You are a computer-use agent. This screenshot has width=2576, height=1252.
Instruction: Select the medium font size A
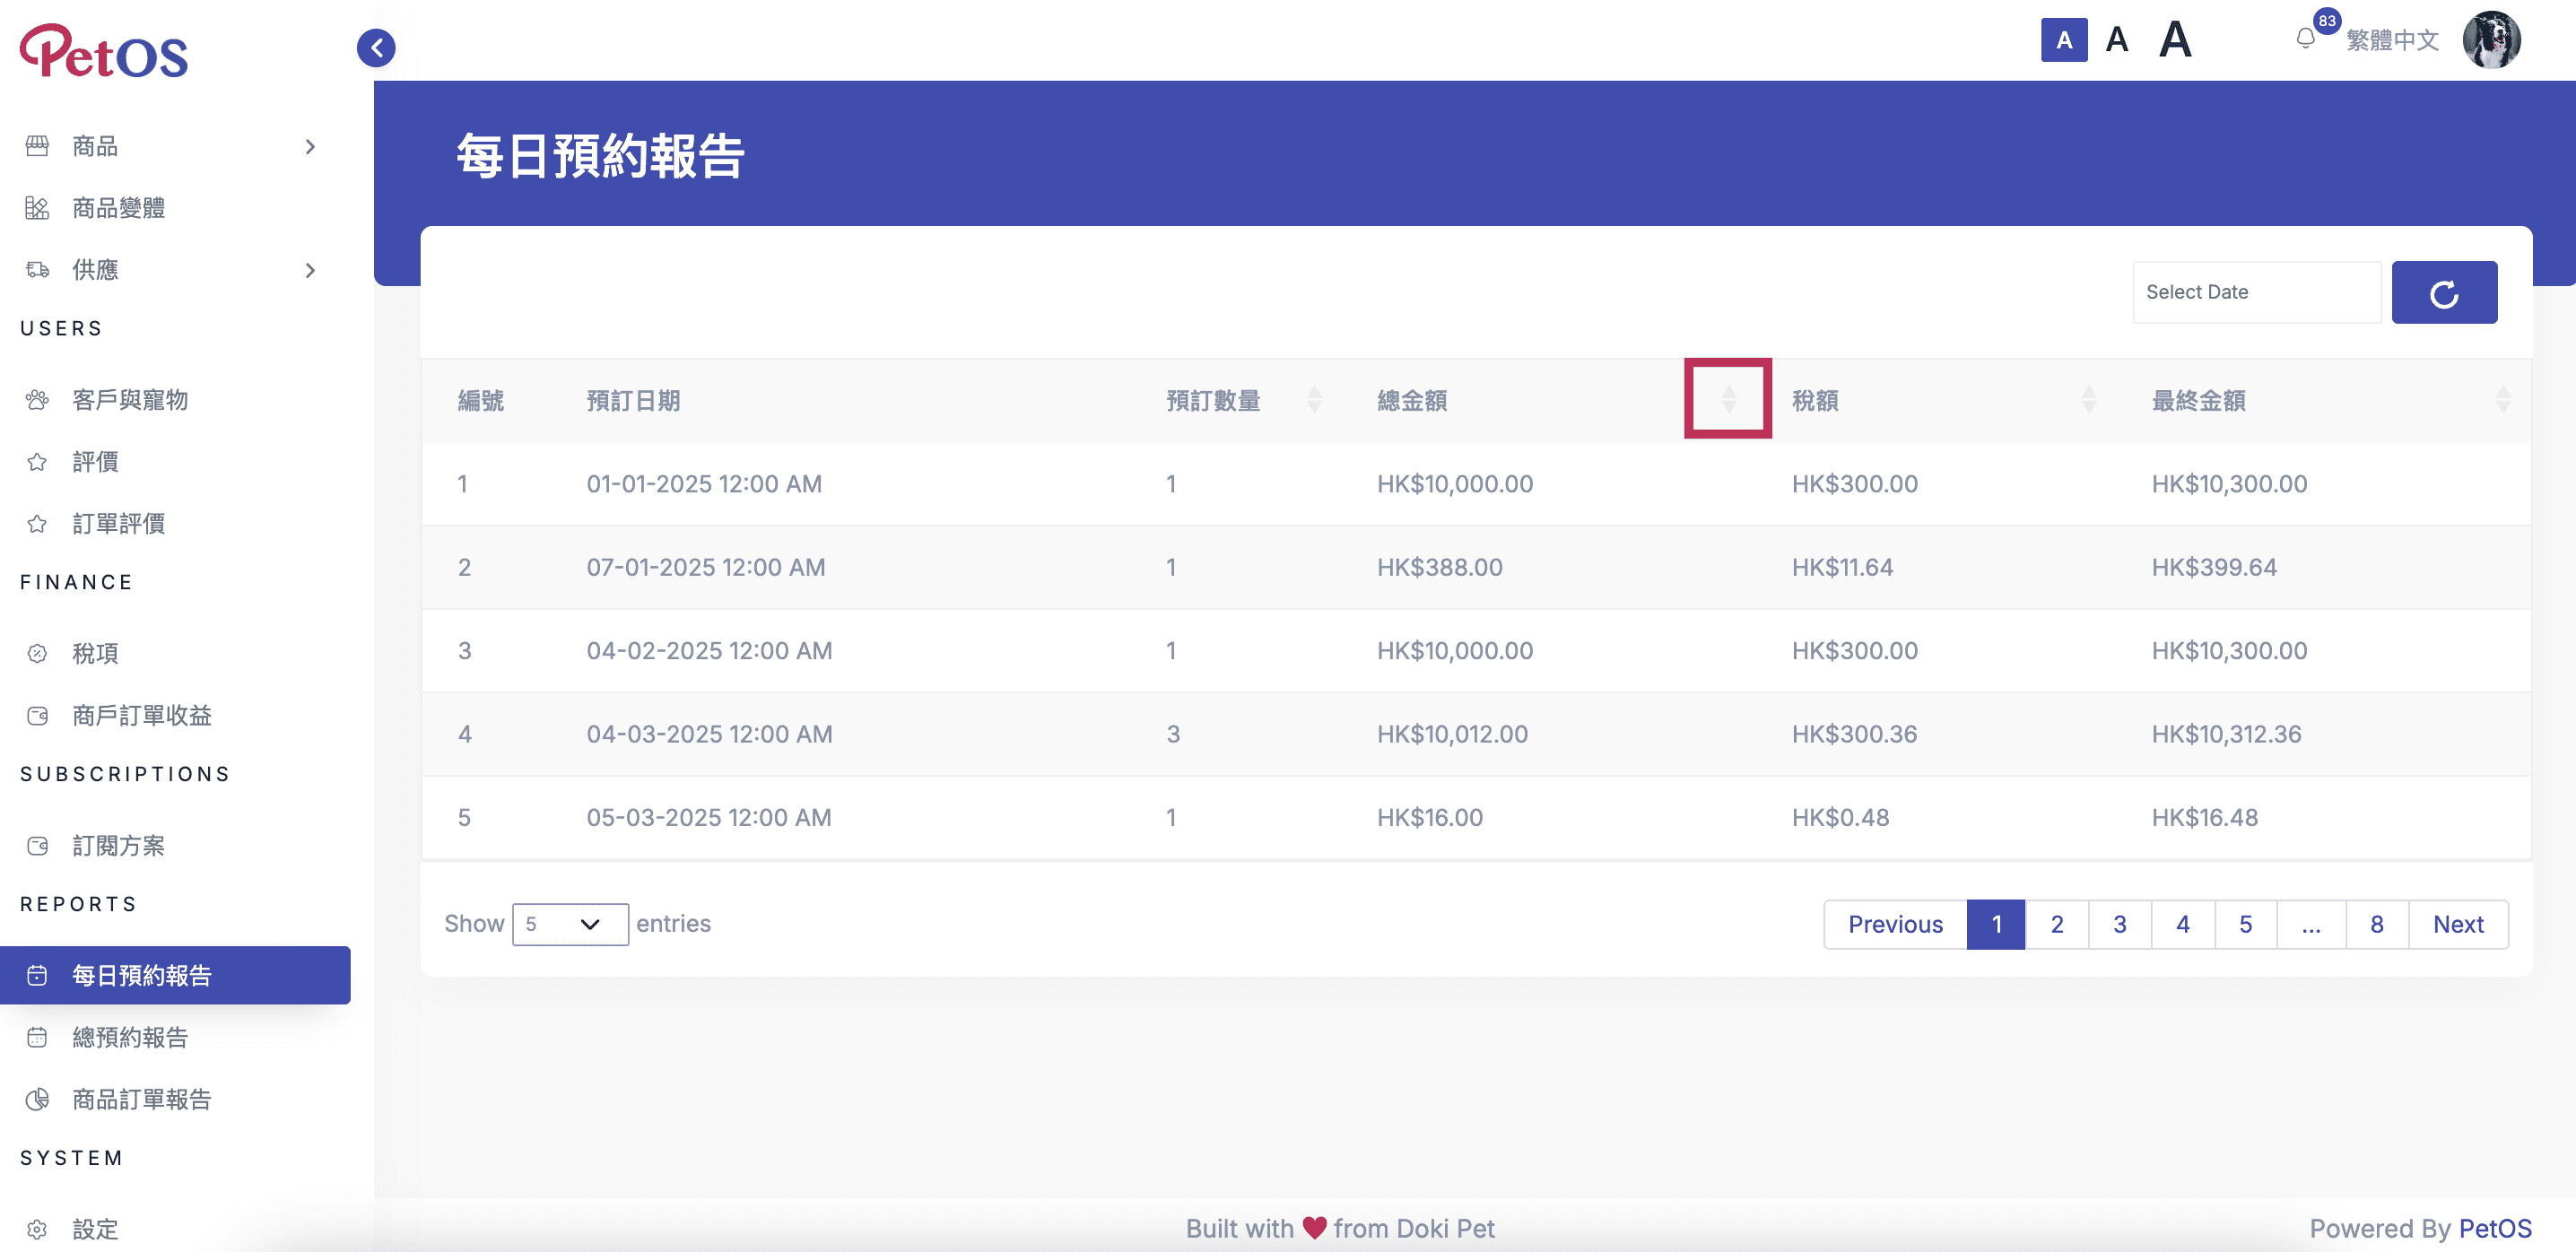(x=2116, y=40)
